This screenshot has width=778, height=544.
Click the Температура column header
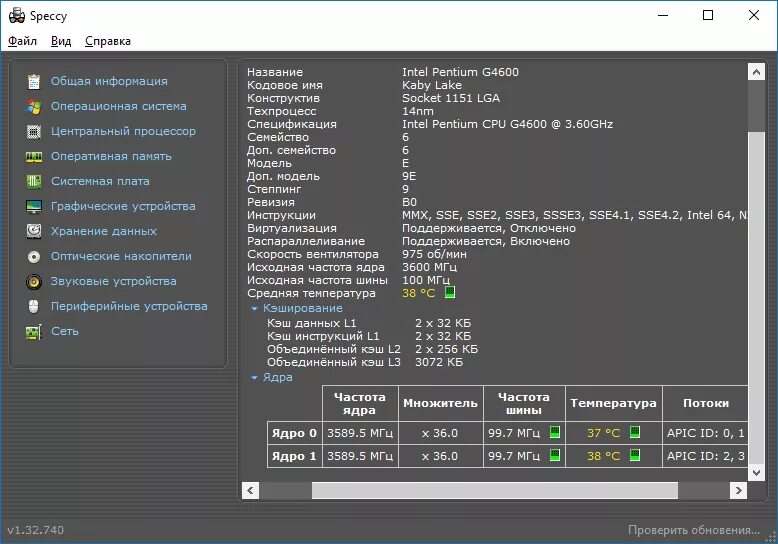614,404
